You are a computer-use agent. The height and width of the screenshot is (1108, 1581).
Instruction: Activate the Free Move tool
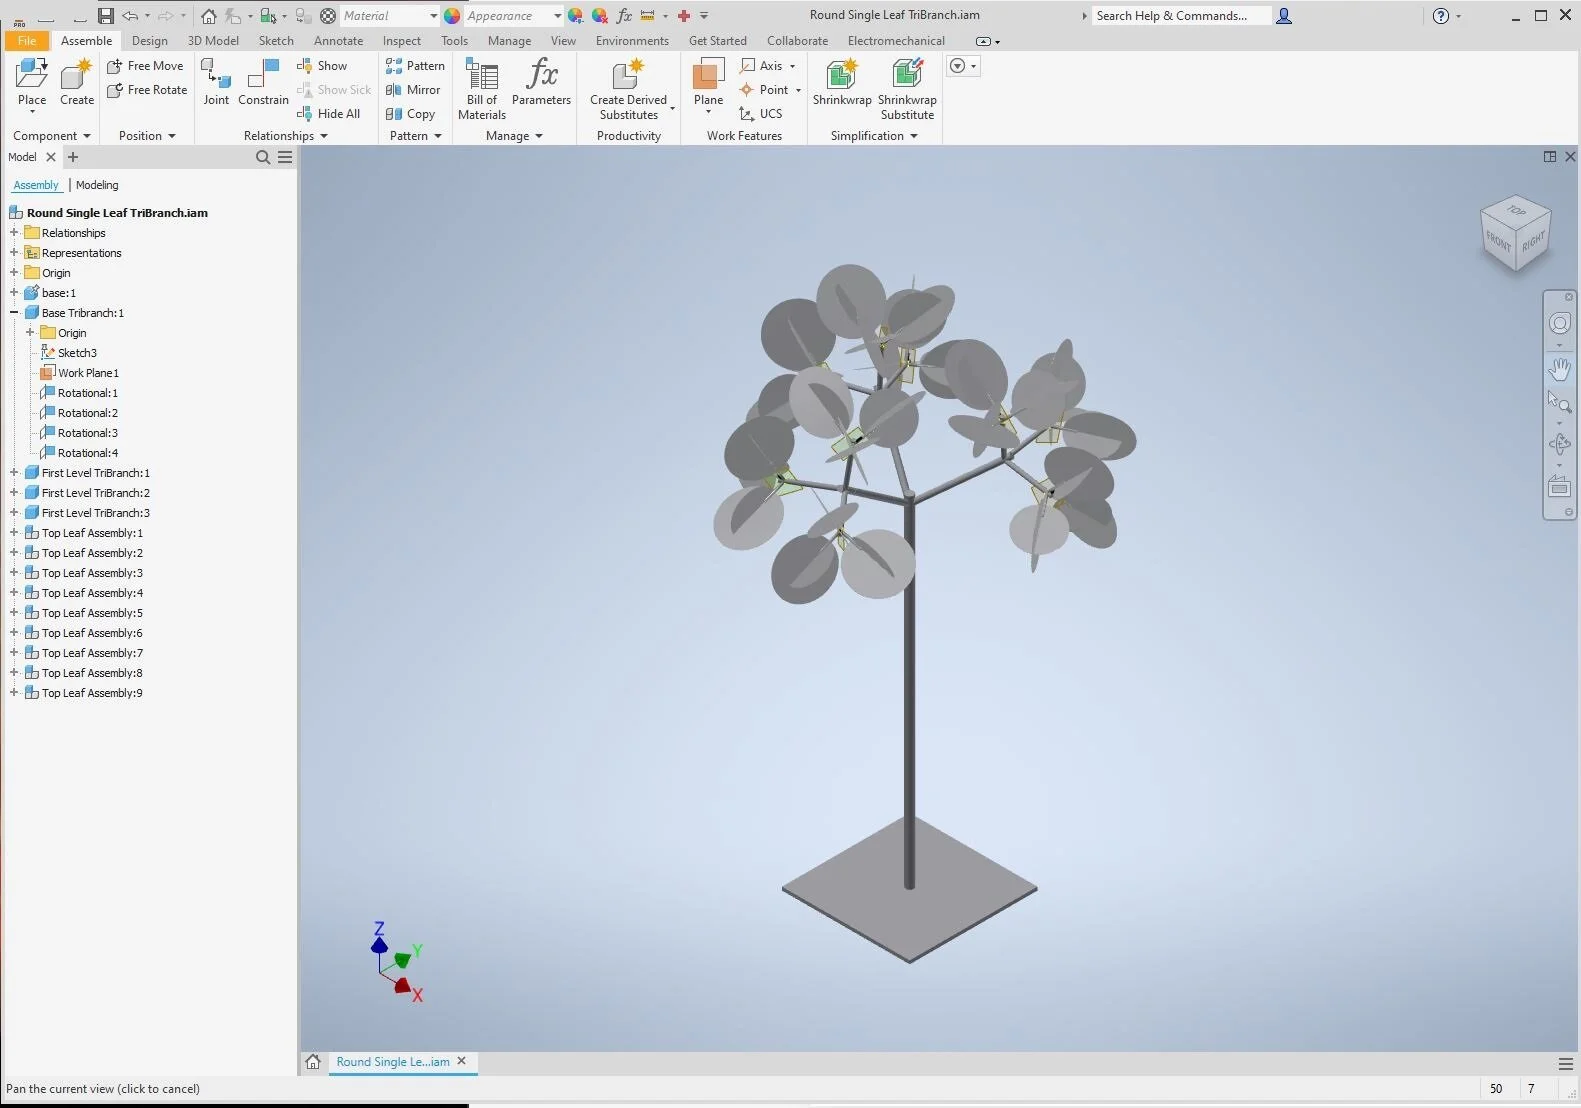[x=145, y=66]
